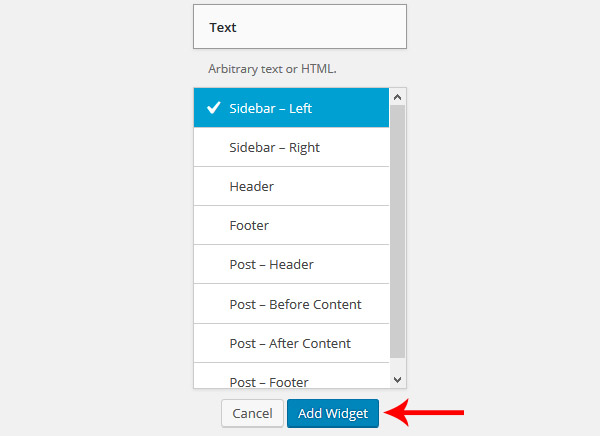This screenshot has width=600, height=436.
Task: Click the red arrow pointing at Add Widget
Action: pos(424,413)
